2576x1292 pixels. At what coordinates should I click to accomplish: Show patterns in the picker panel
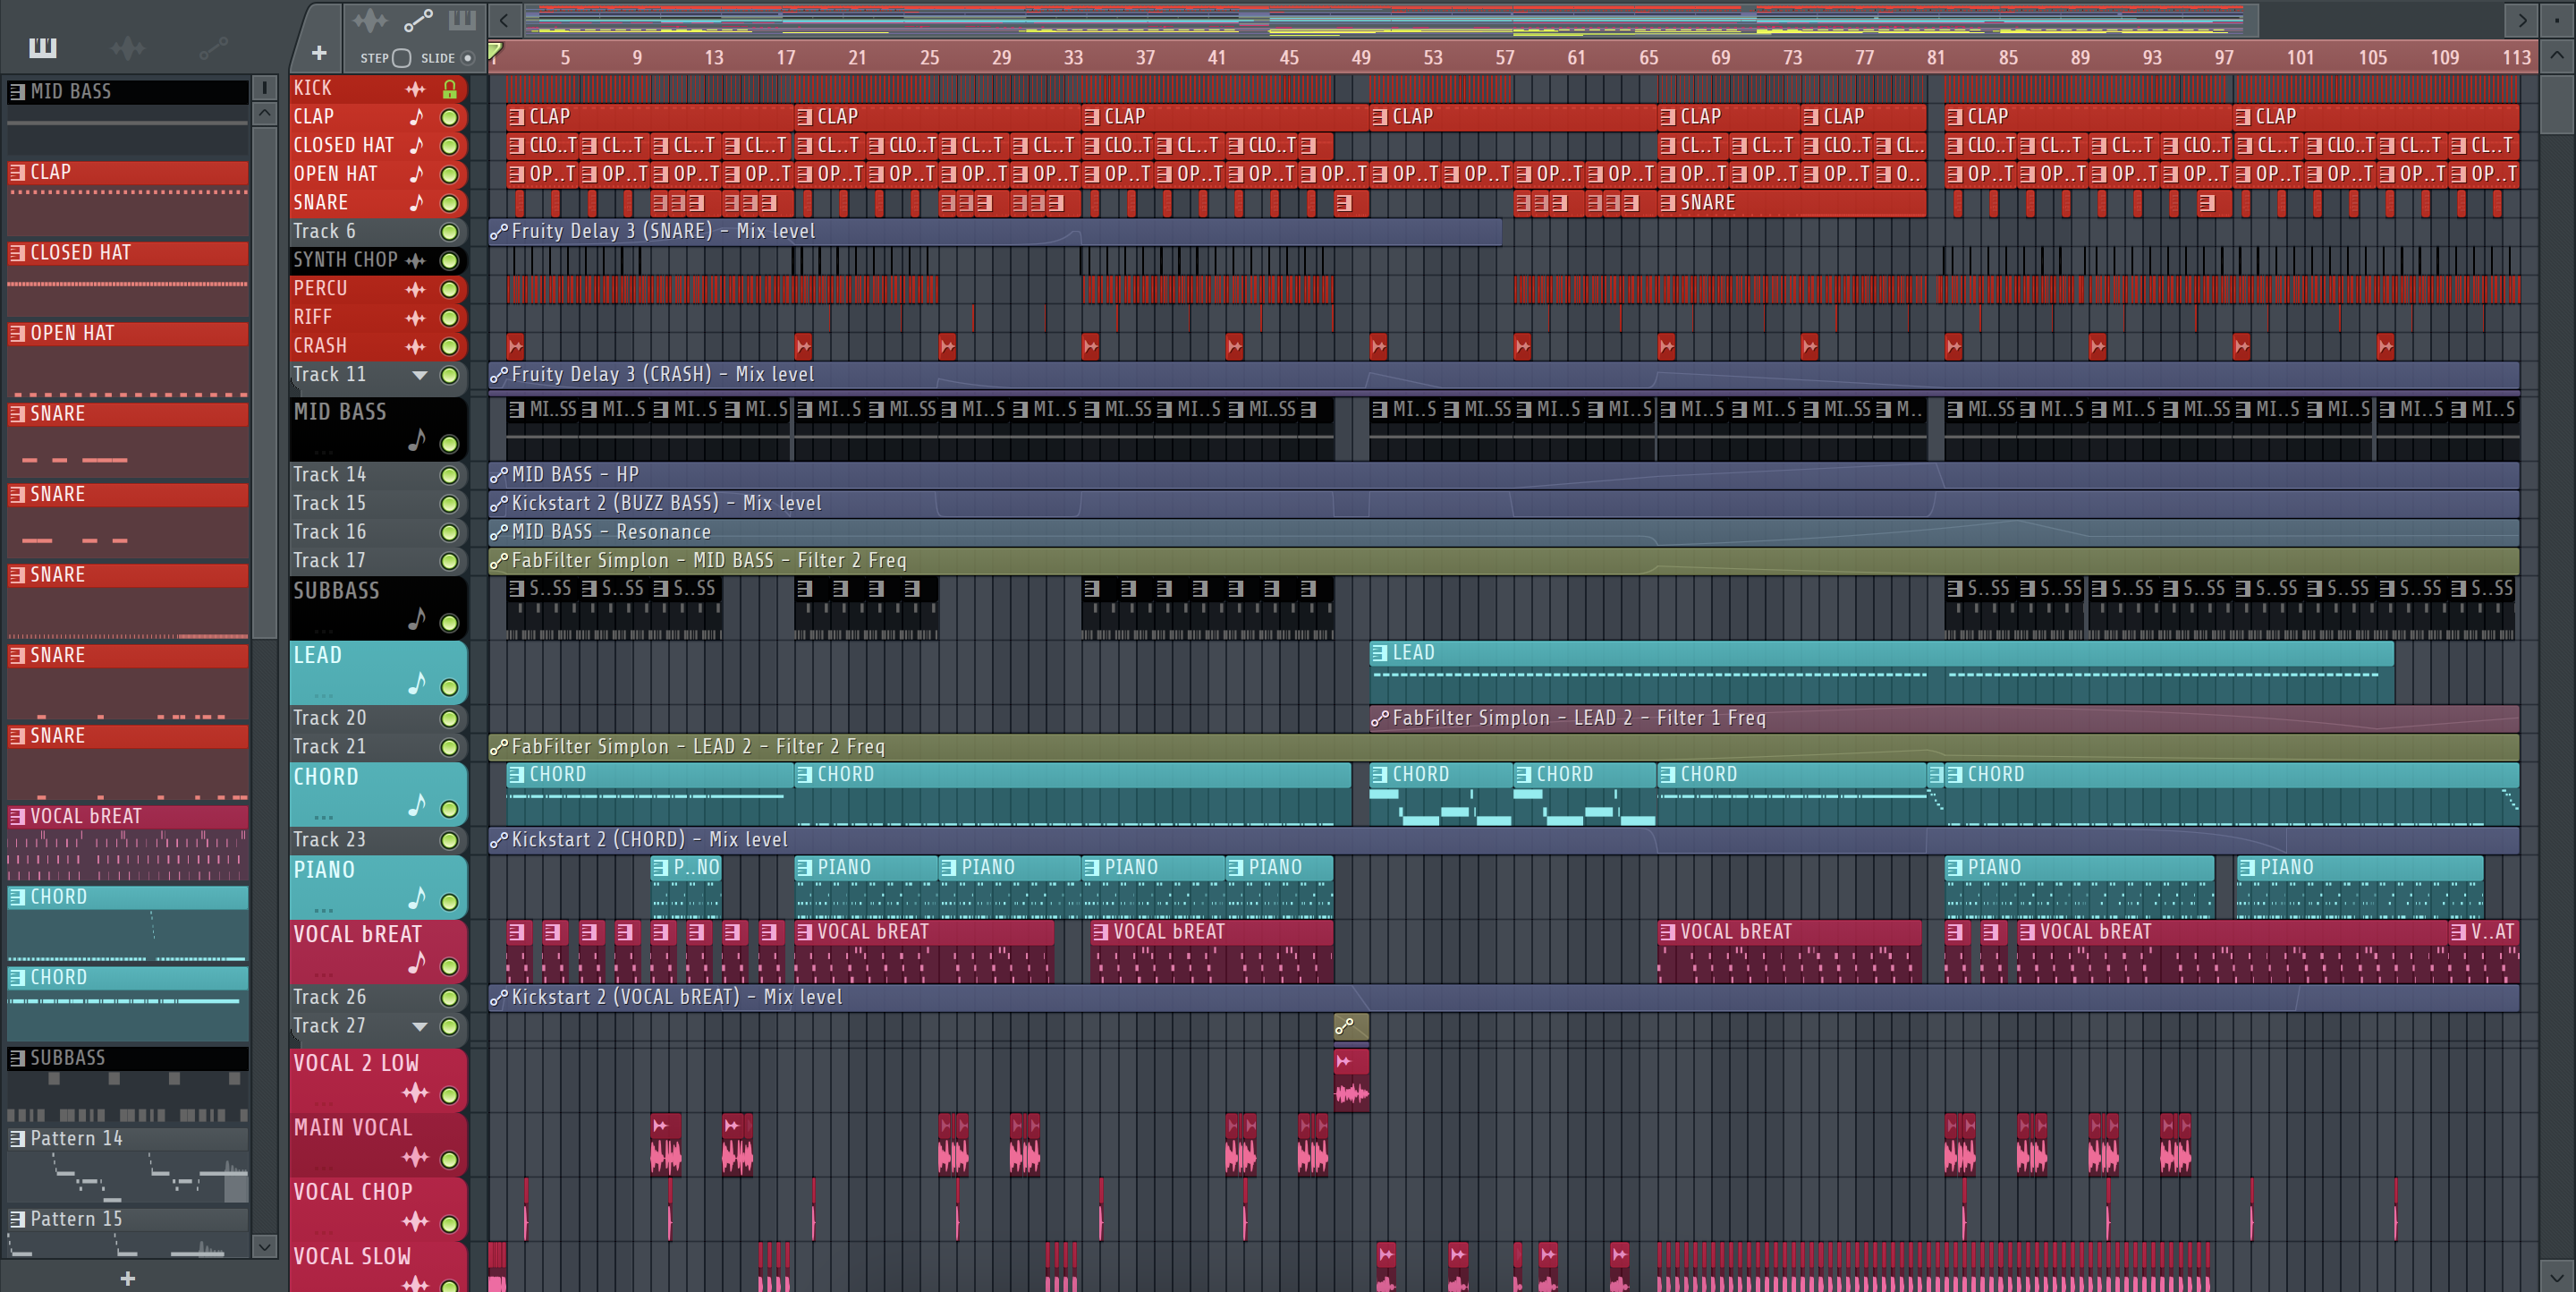[x=43, y=47]
